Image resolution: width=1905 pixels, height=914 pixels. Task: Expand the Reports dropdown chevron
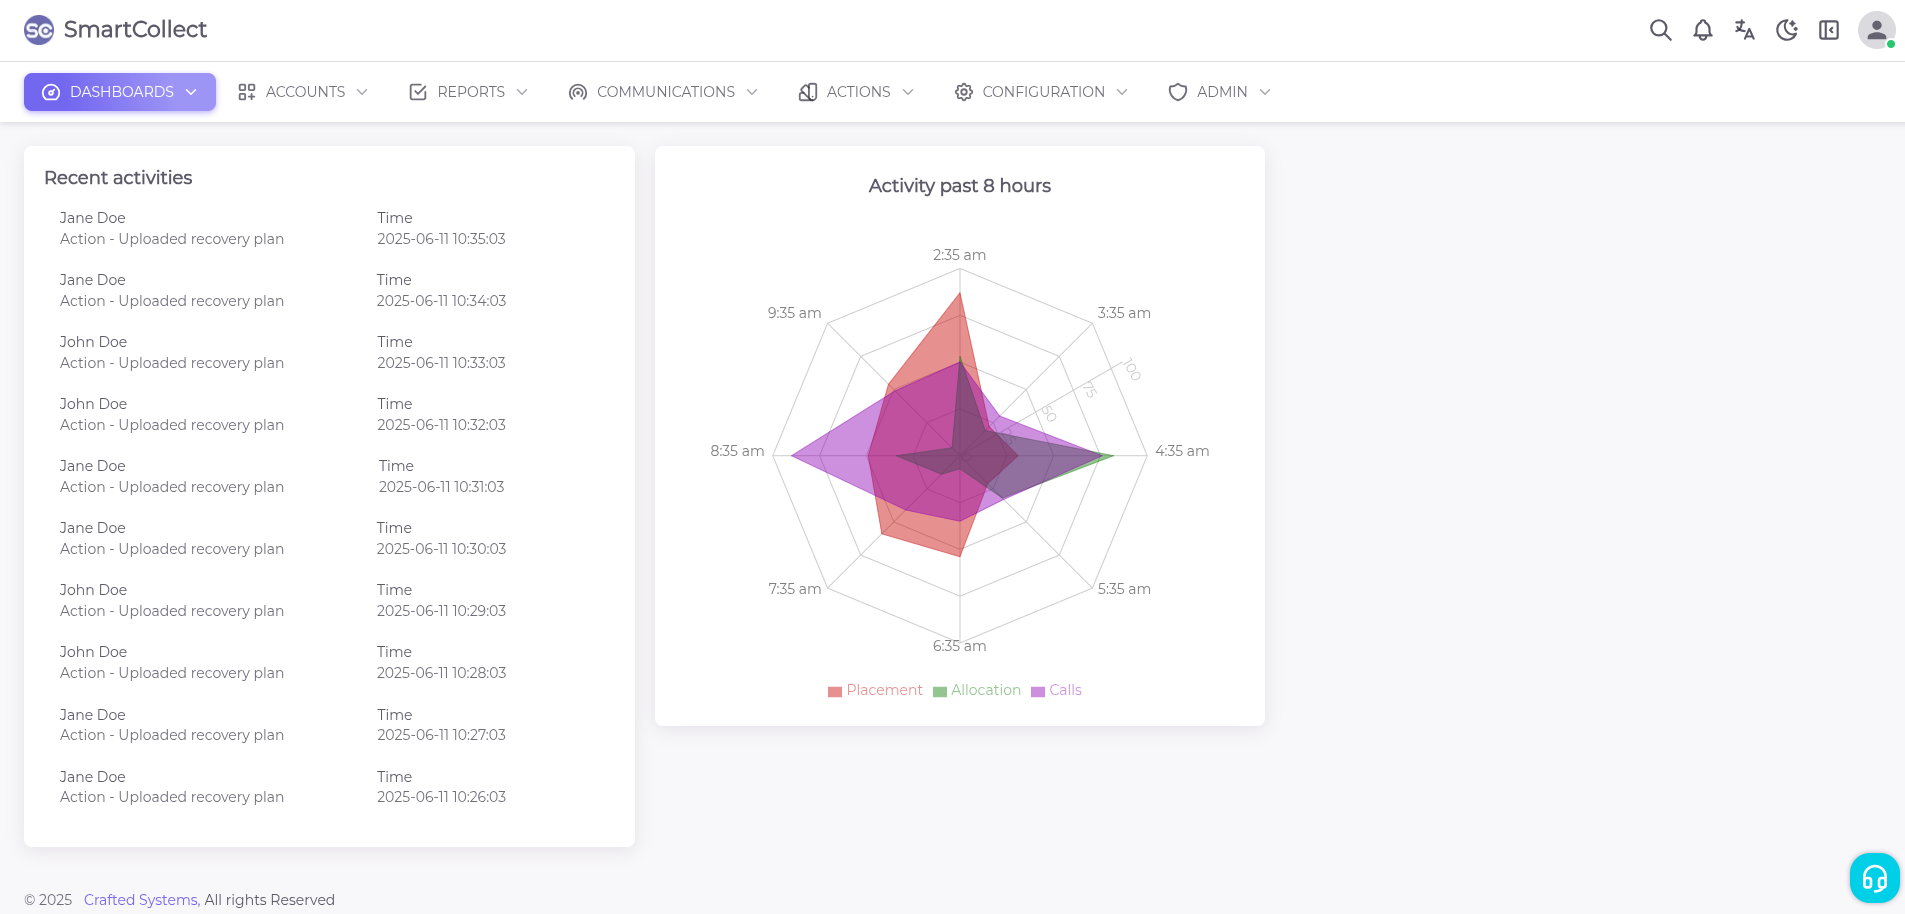click(x=522, y=92)
